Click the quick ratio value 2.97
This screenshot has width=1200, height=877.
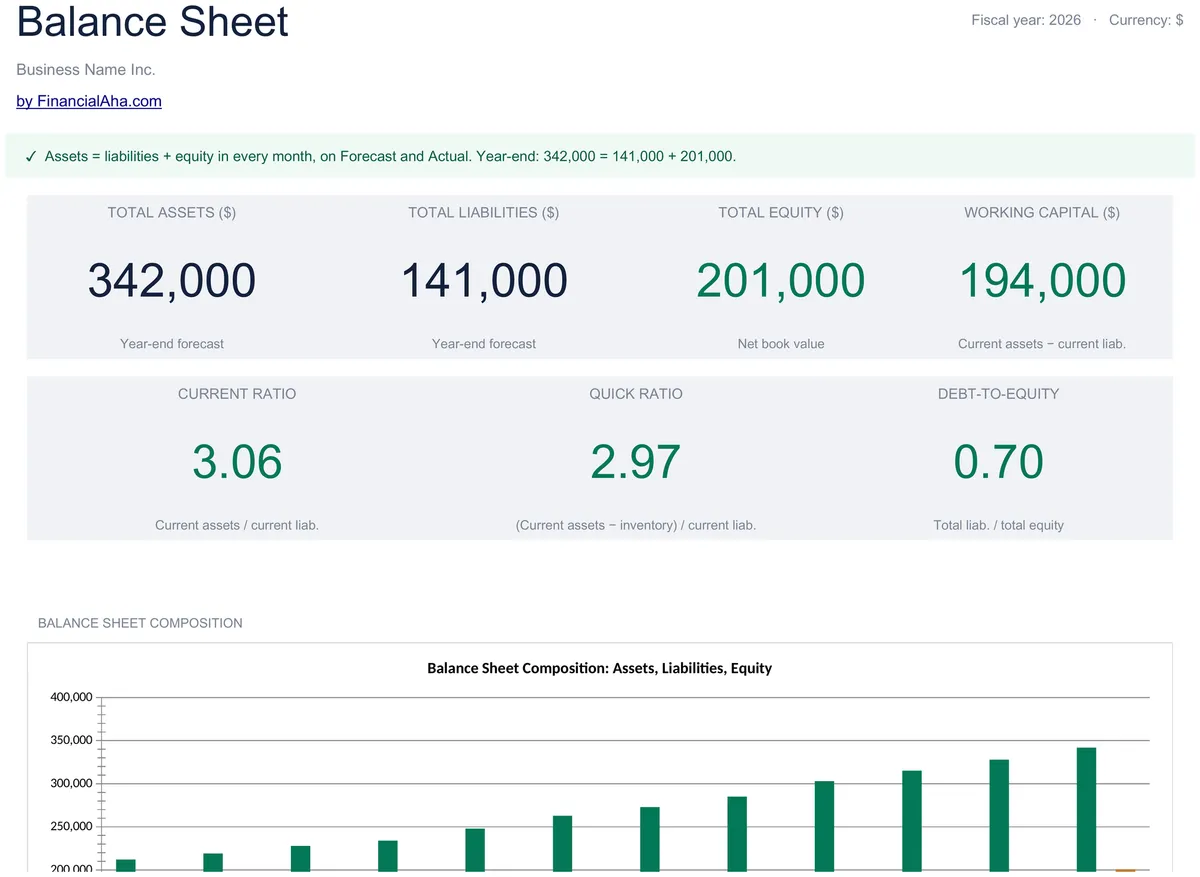(636, 462)
